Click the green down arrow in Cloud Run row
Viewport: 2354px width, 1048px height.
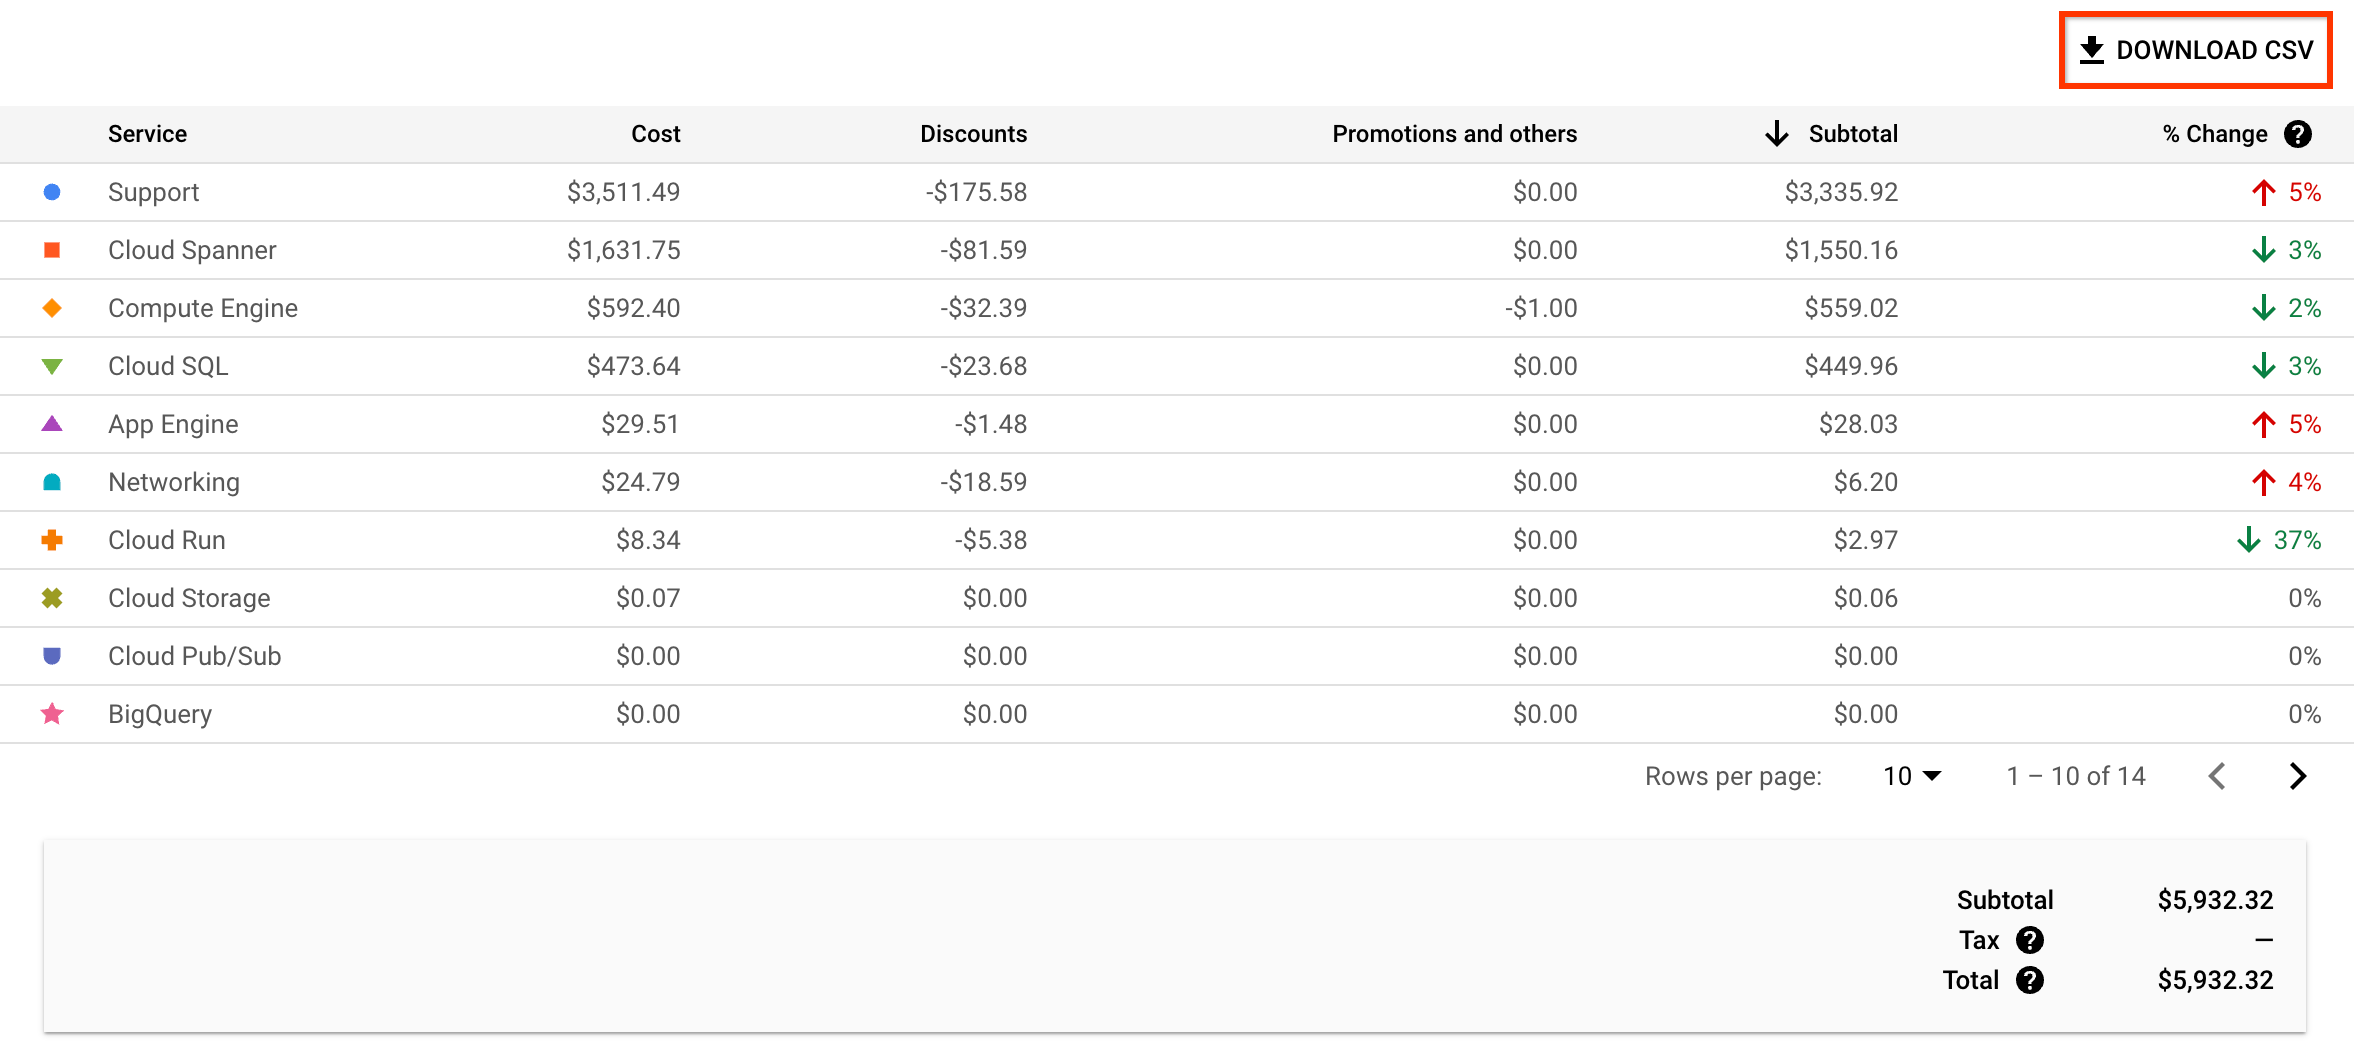(x=2249, y=540)
